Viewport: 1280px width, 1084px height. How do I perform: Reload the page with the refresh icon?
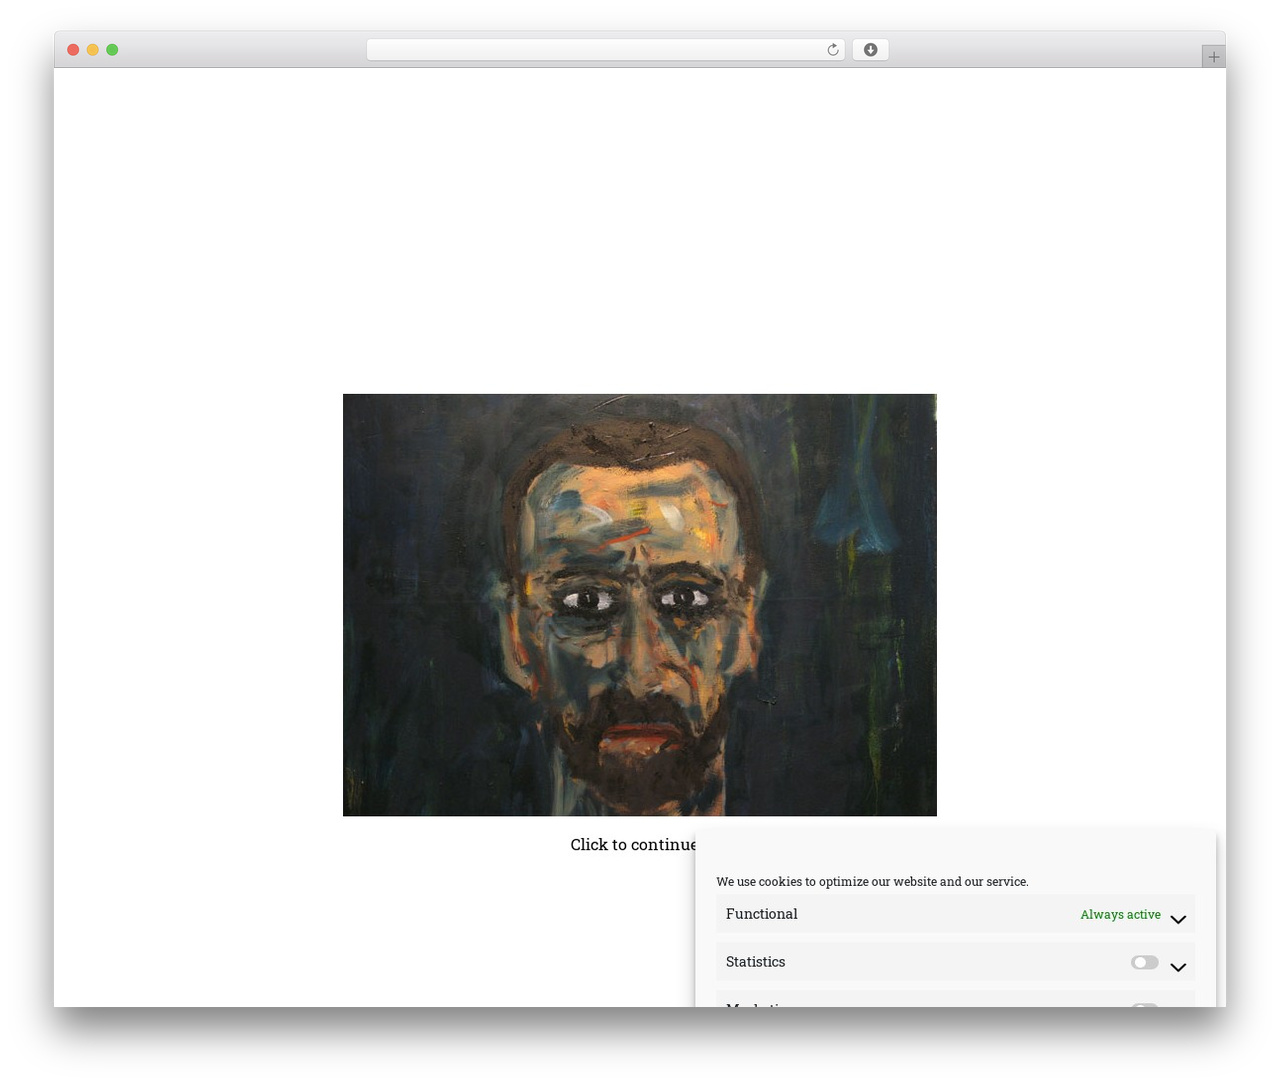[x=833, y=50]
